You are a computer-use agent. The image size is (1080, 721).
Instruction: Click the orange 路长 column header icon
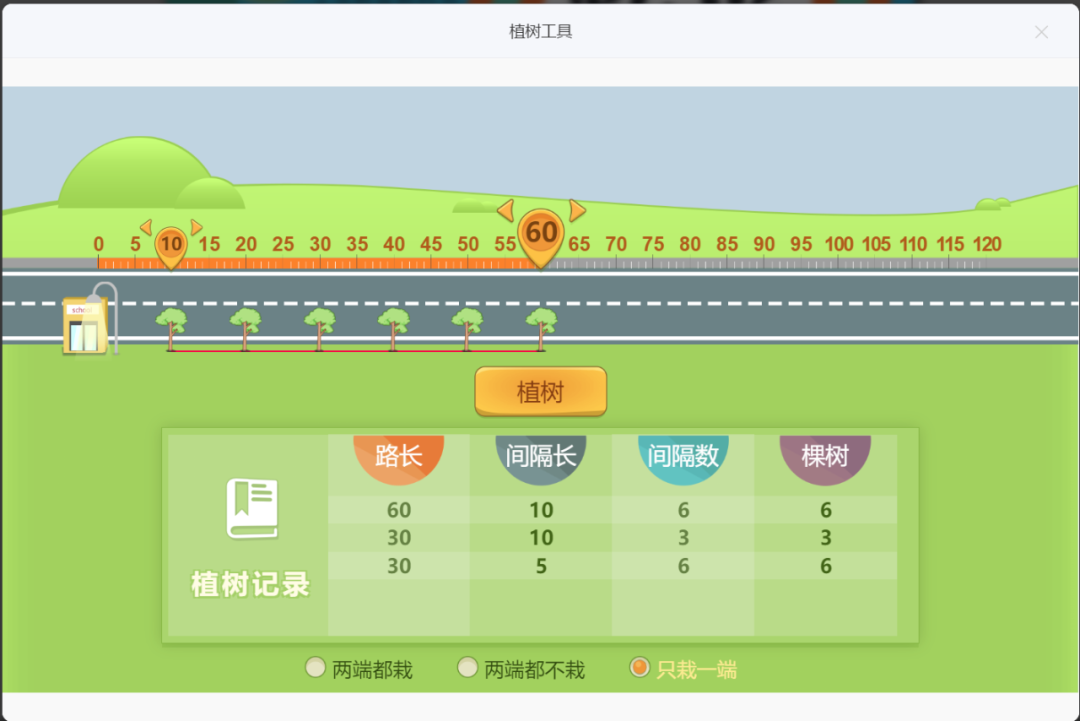[x=398, y=460]
